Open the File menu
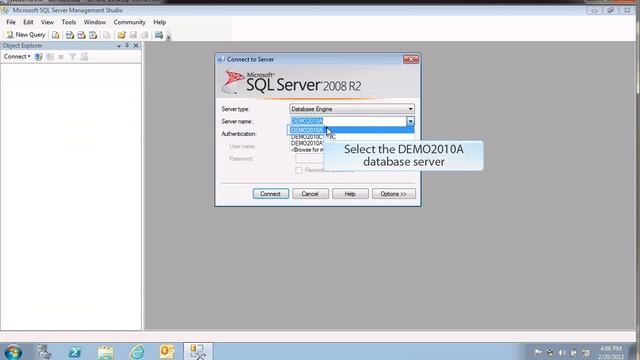The image size is (640, 360). [11, 22]
